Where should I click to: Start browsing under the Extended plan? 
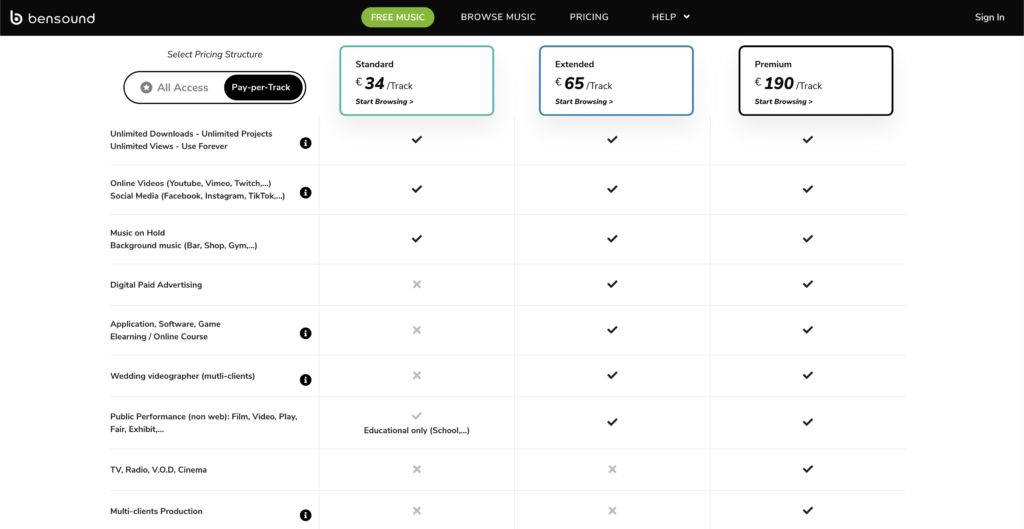pos(584,102)
